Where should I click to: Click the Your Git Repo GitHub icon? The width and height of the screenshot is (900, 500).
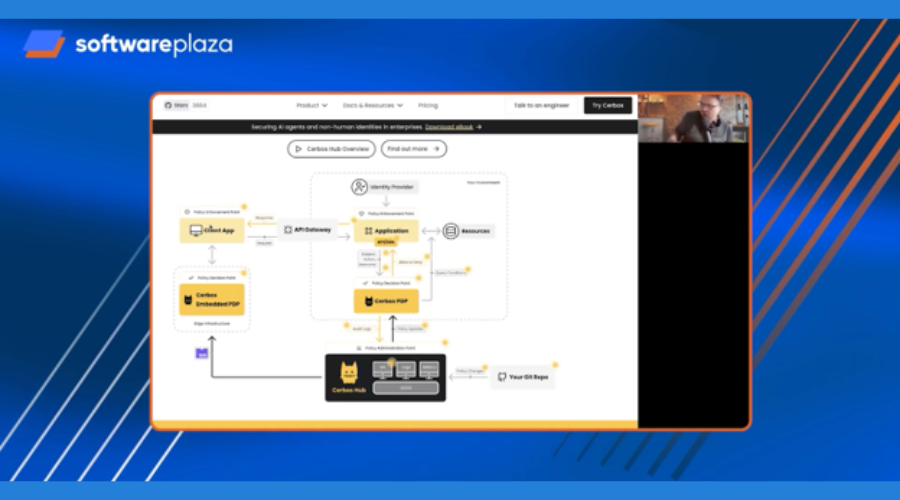pos(502,377)
